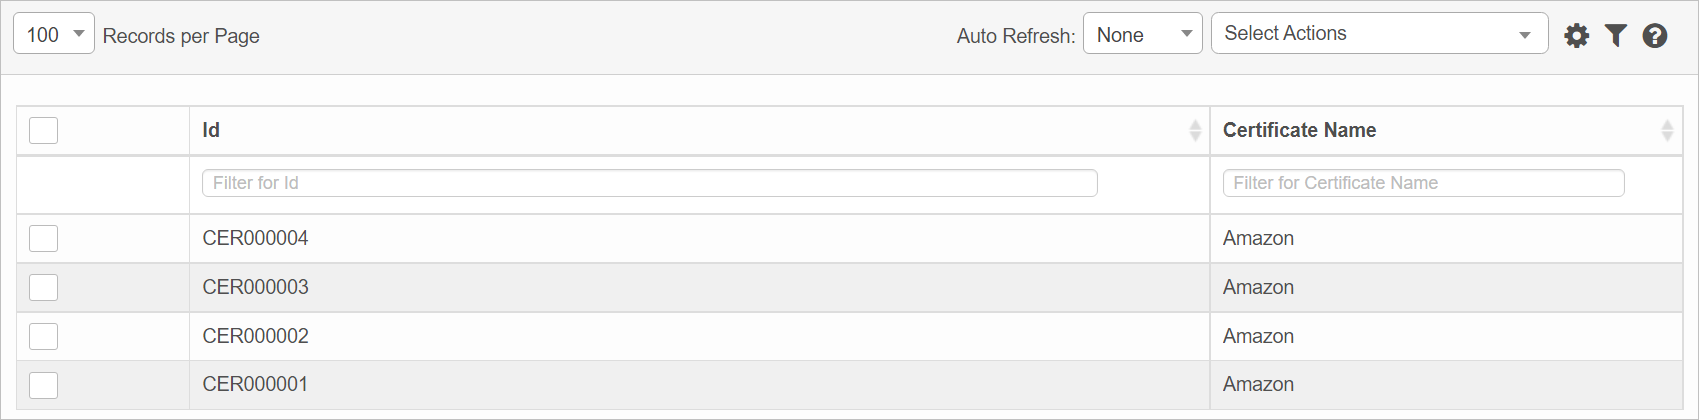Focus the Filter for Id field
Image resolution: width=1699 pixels, height=420 pixels.
click(x=649, y=183)
